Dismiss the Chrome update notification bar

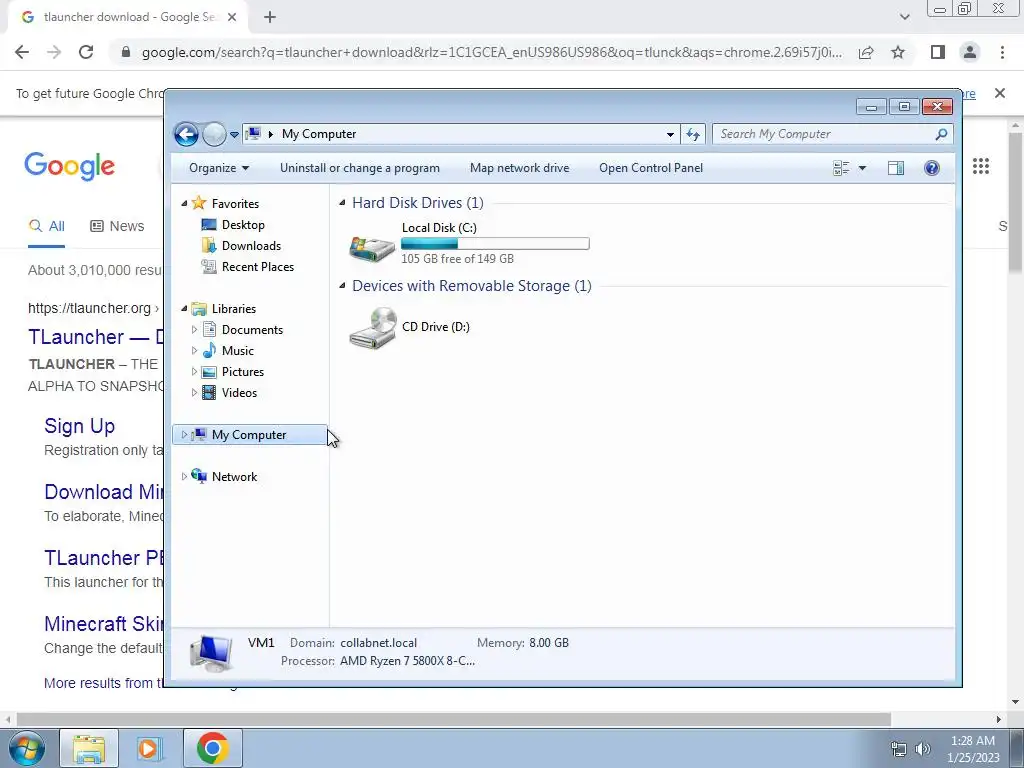(x=1000, y=93)
